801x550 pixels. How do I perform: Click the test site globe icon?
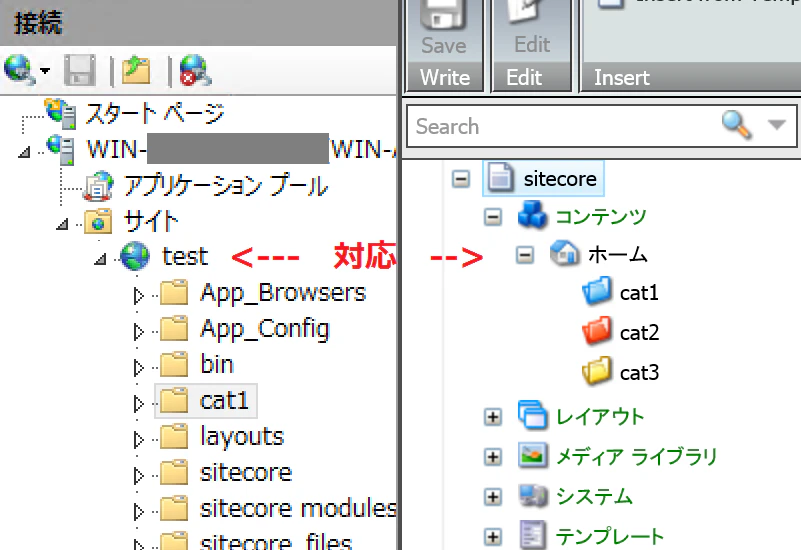coord(135,256)
